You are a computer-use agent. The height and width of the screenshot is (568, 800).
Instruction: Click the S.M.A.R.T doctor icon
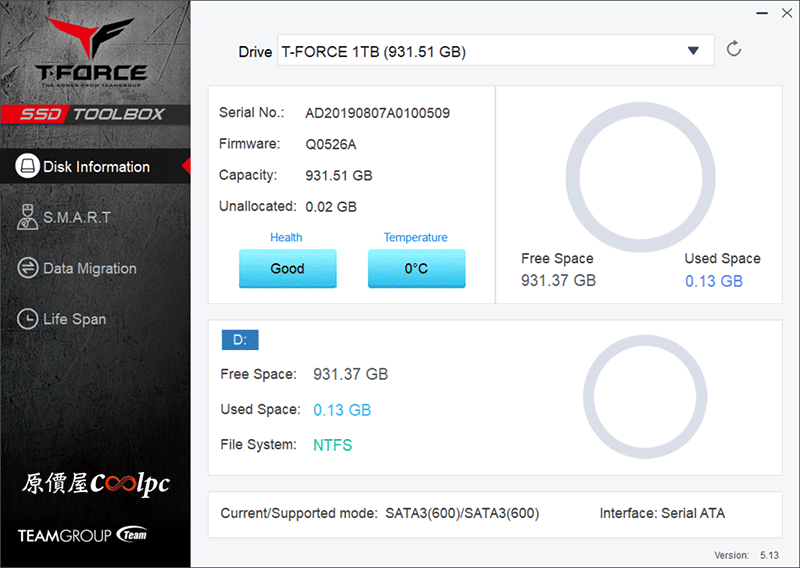click(27, 217)
